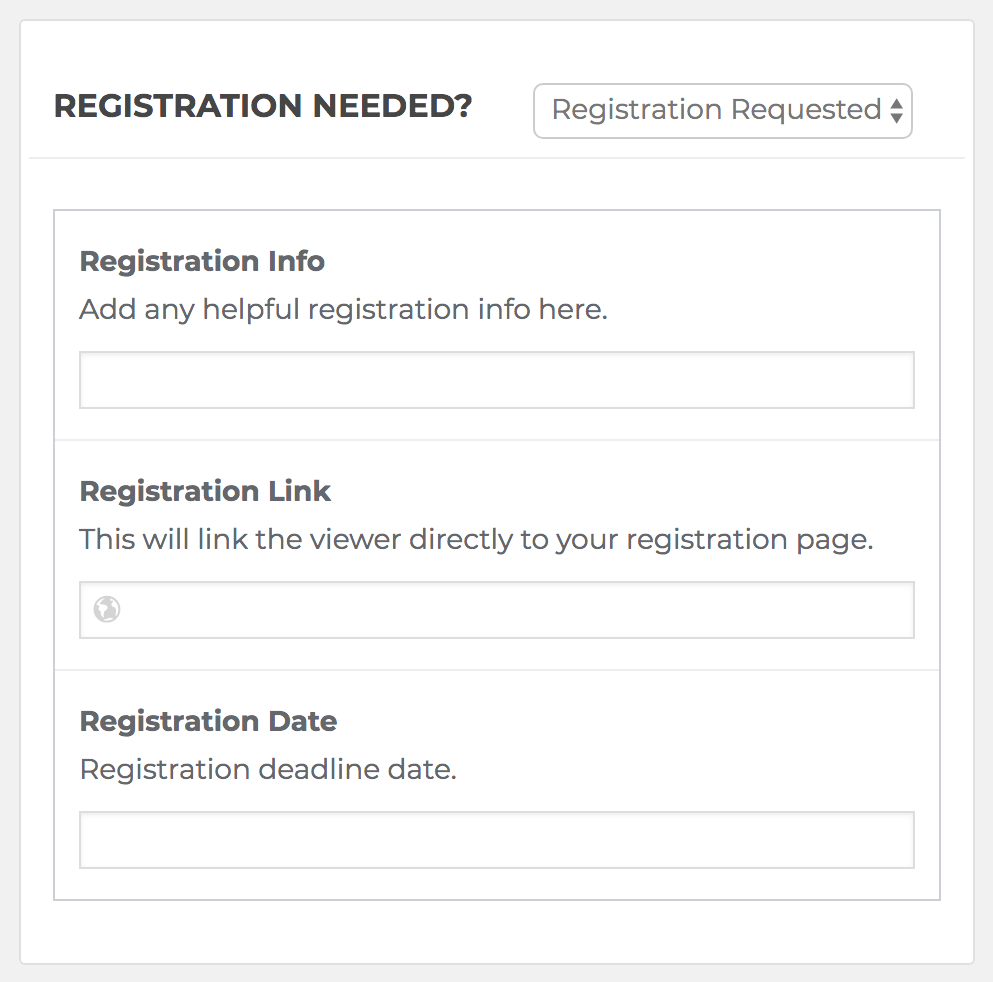Click the globe icon in Registration Link field
The height and width of the screenshot is (982, 993).
(x=106, y=610)
